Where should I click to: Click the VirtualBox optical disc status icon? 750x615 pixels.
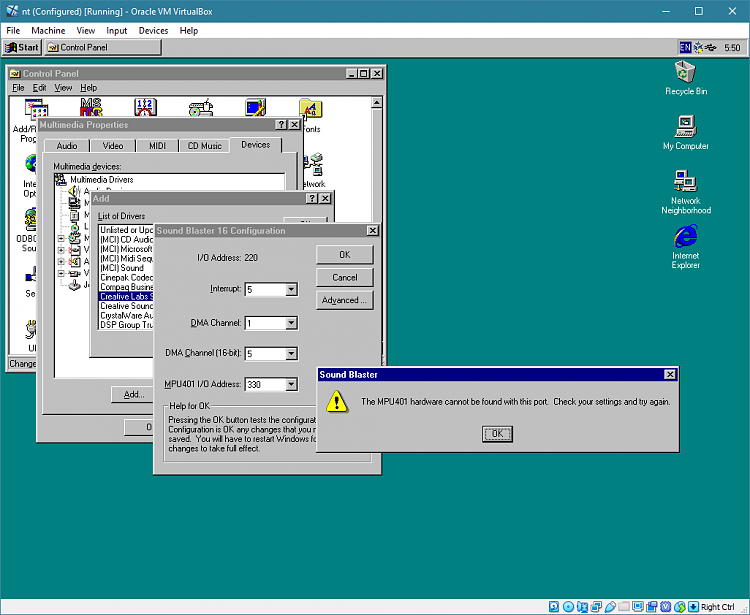click(x=568, y=607)
